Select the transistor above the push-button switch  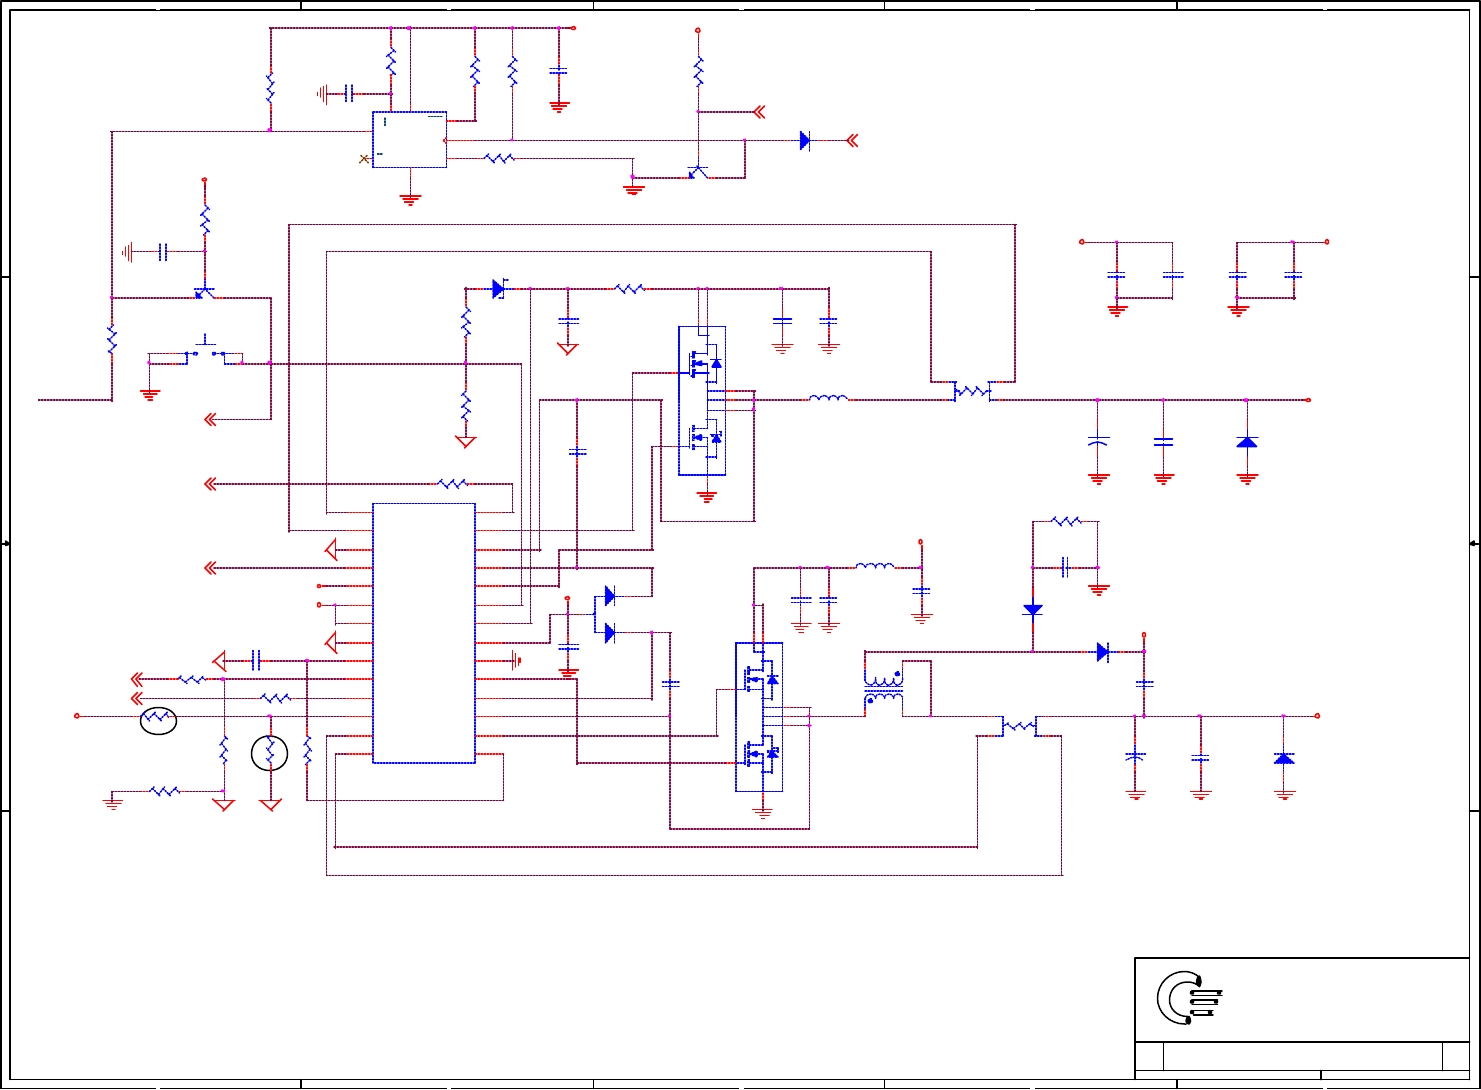(205, 292)
